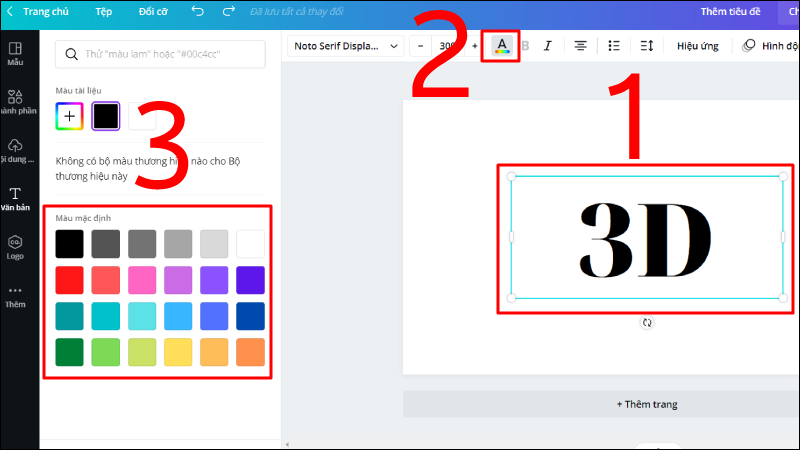Pick the orange default swatch

click(x=250, y=352)
